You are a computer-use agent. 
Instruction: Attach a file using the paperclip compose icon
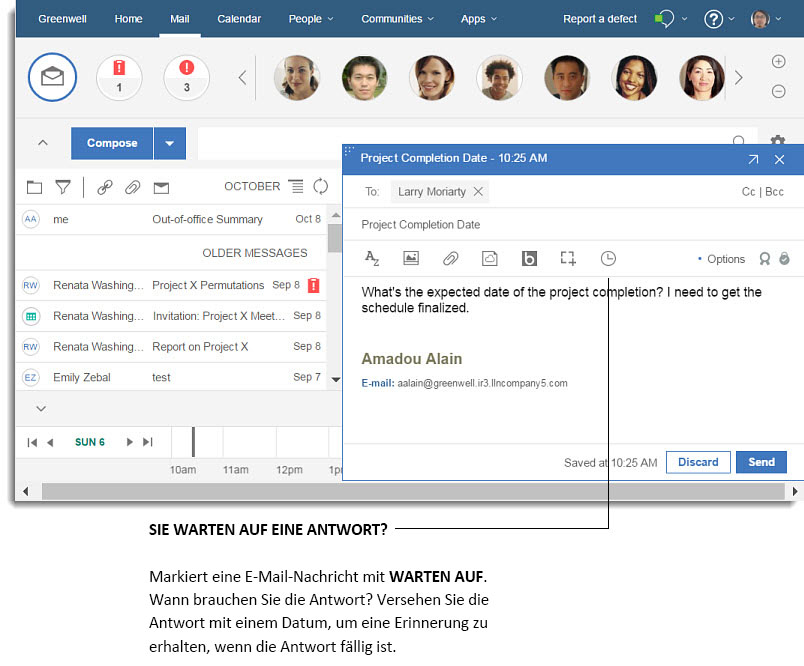click(x=450, y=258)
